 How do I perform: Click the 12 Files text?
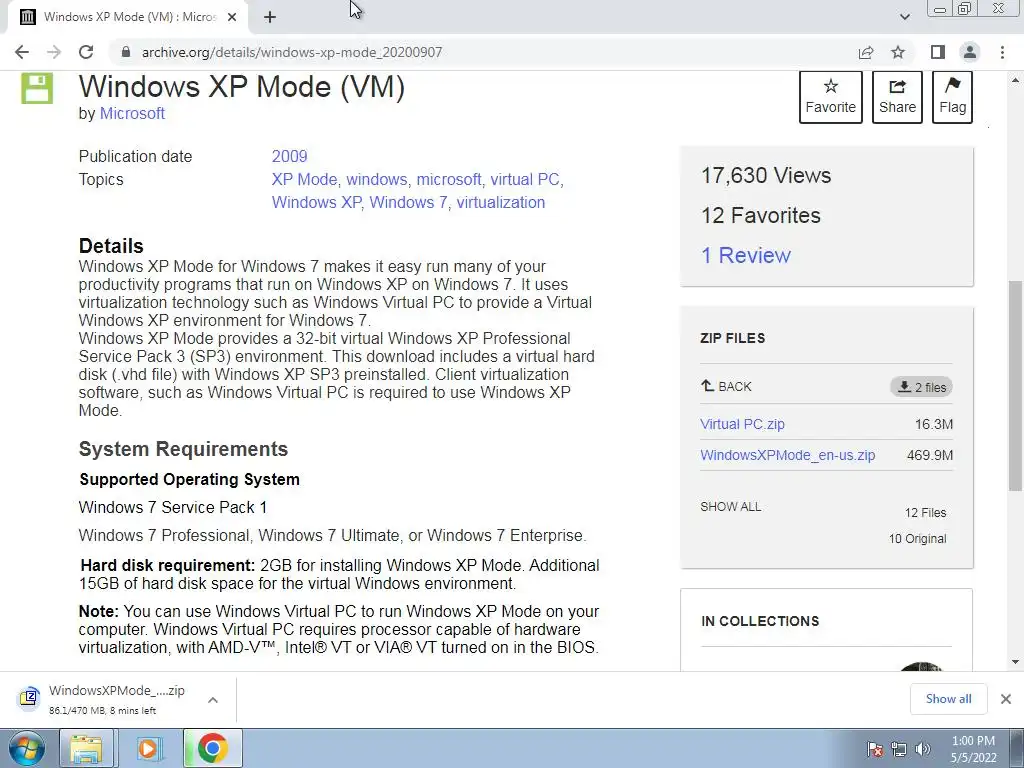coord(925,513)
